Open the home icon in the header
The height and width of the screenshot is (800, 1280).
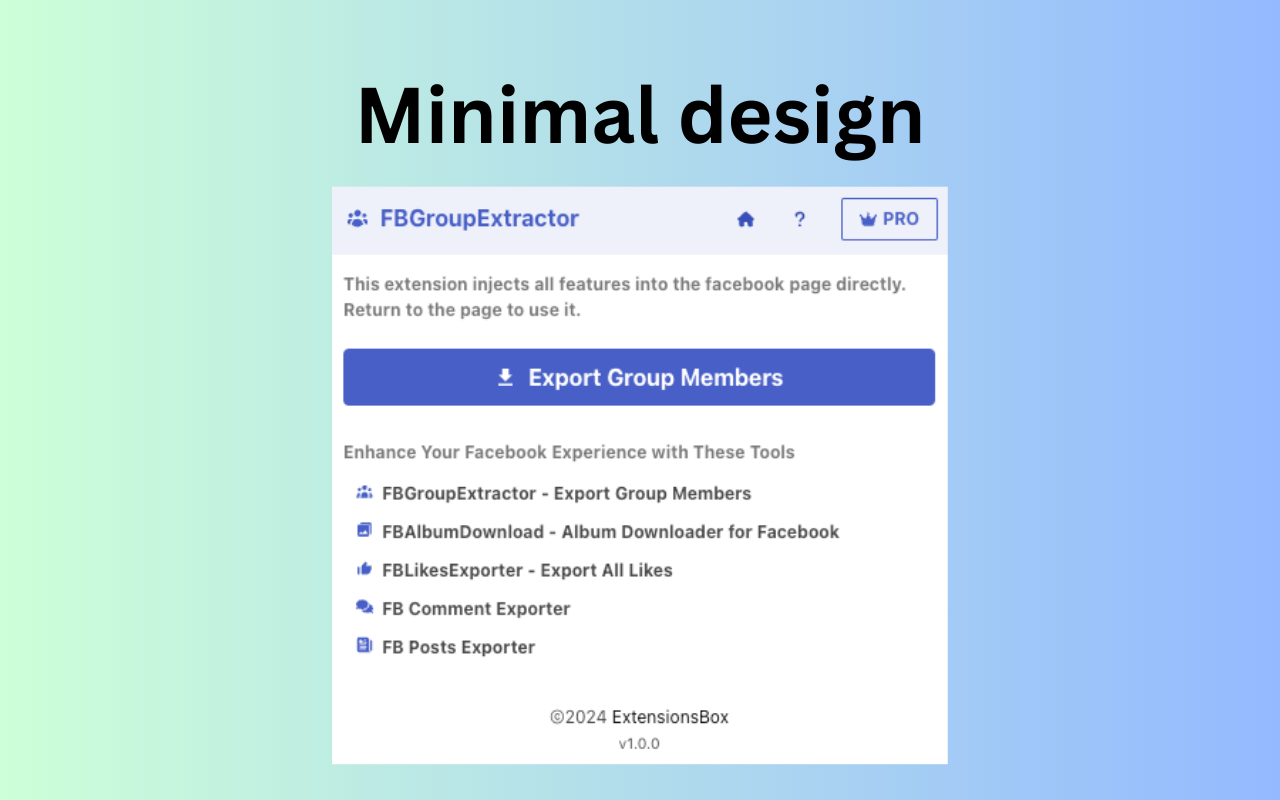tap(746, 218)
